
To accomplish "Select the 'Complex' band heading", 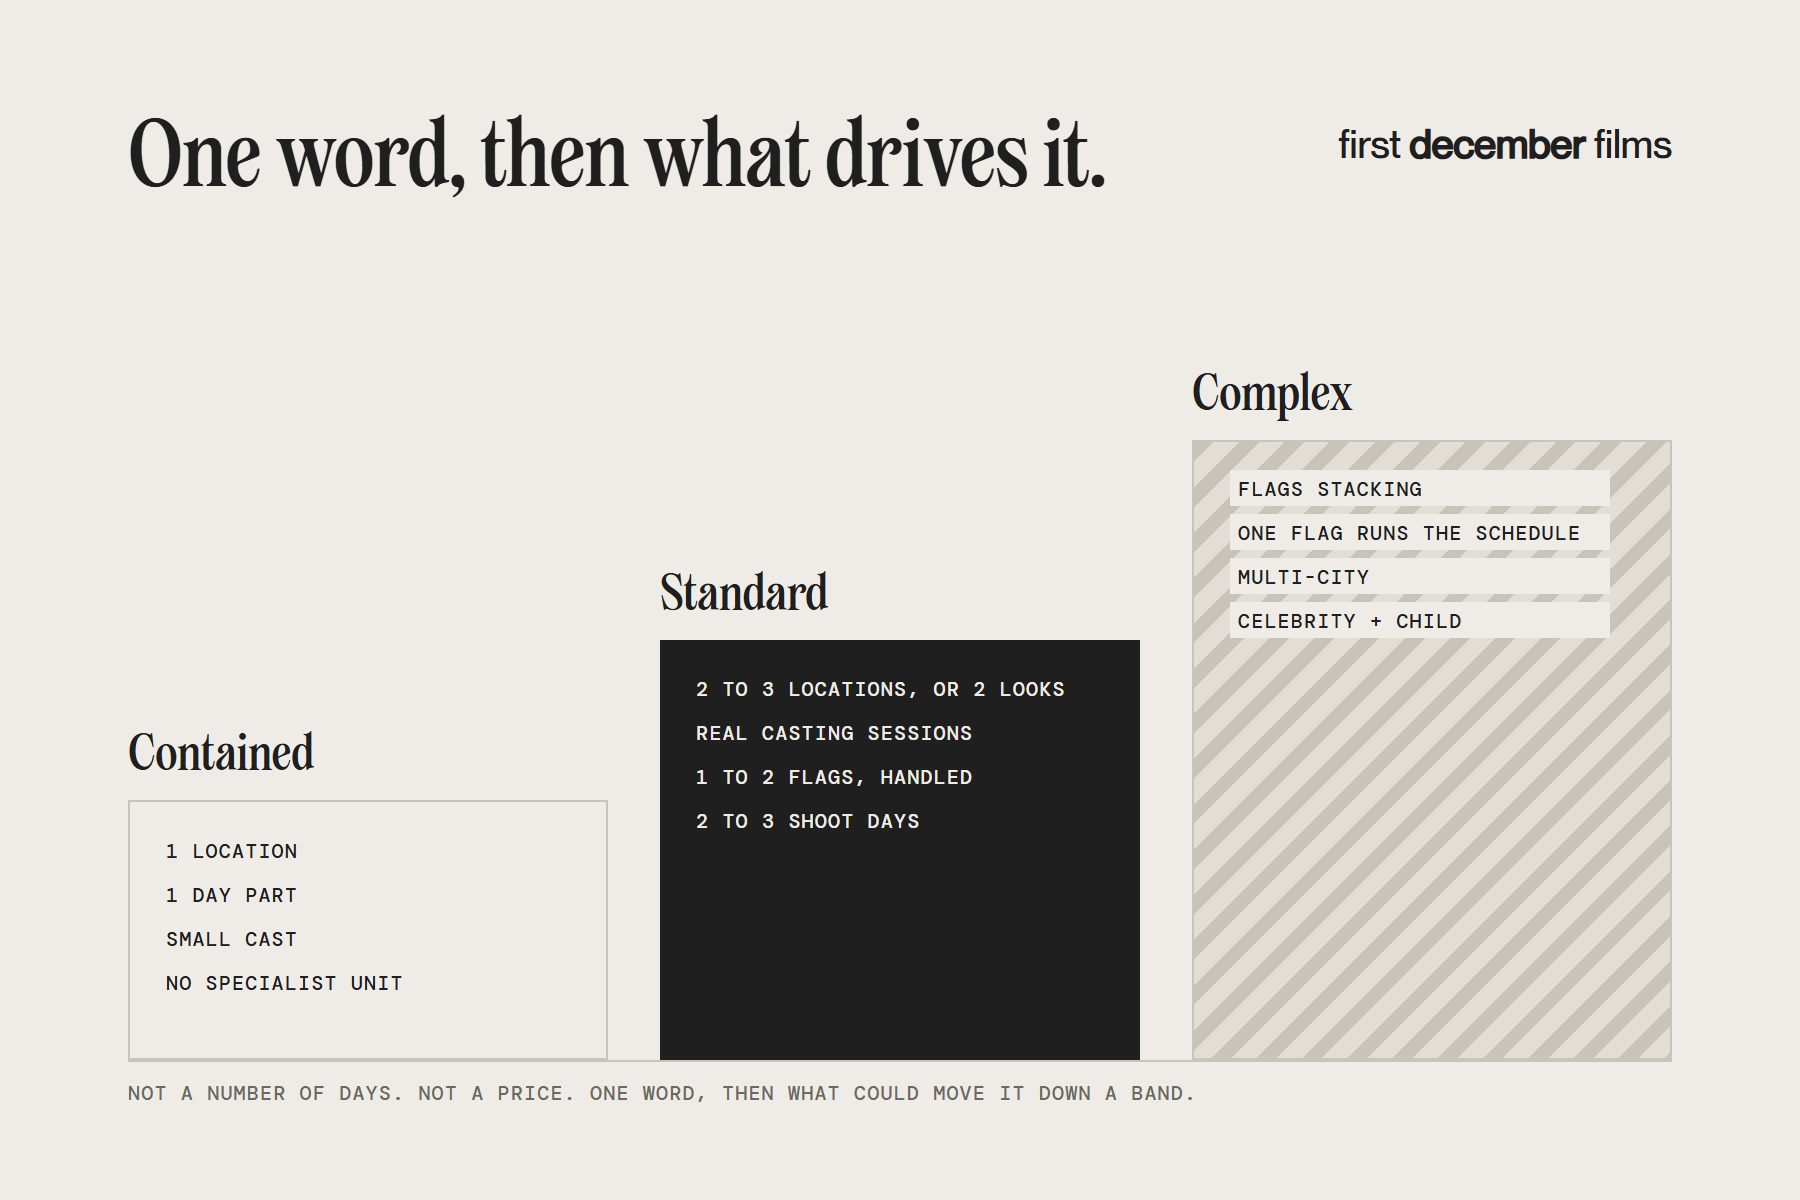I will [1272, 393].
